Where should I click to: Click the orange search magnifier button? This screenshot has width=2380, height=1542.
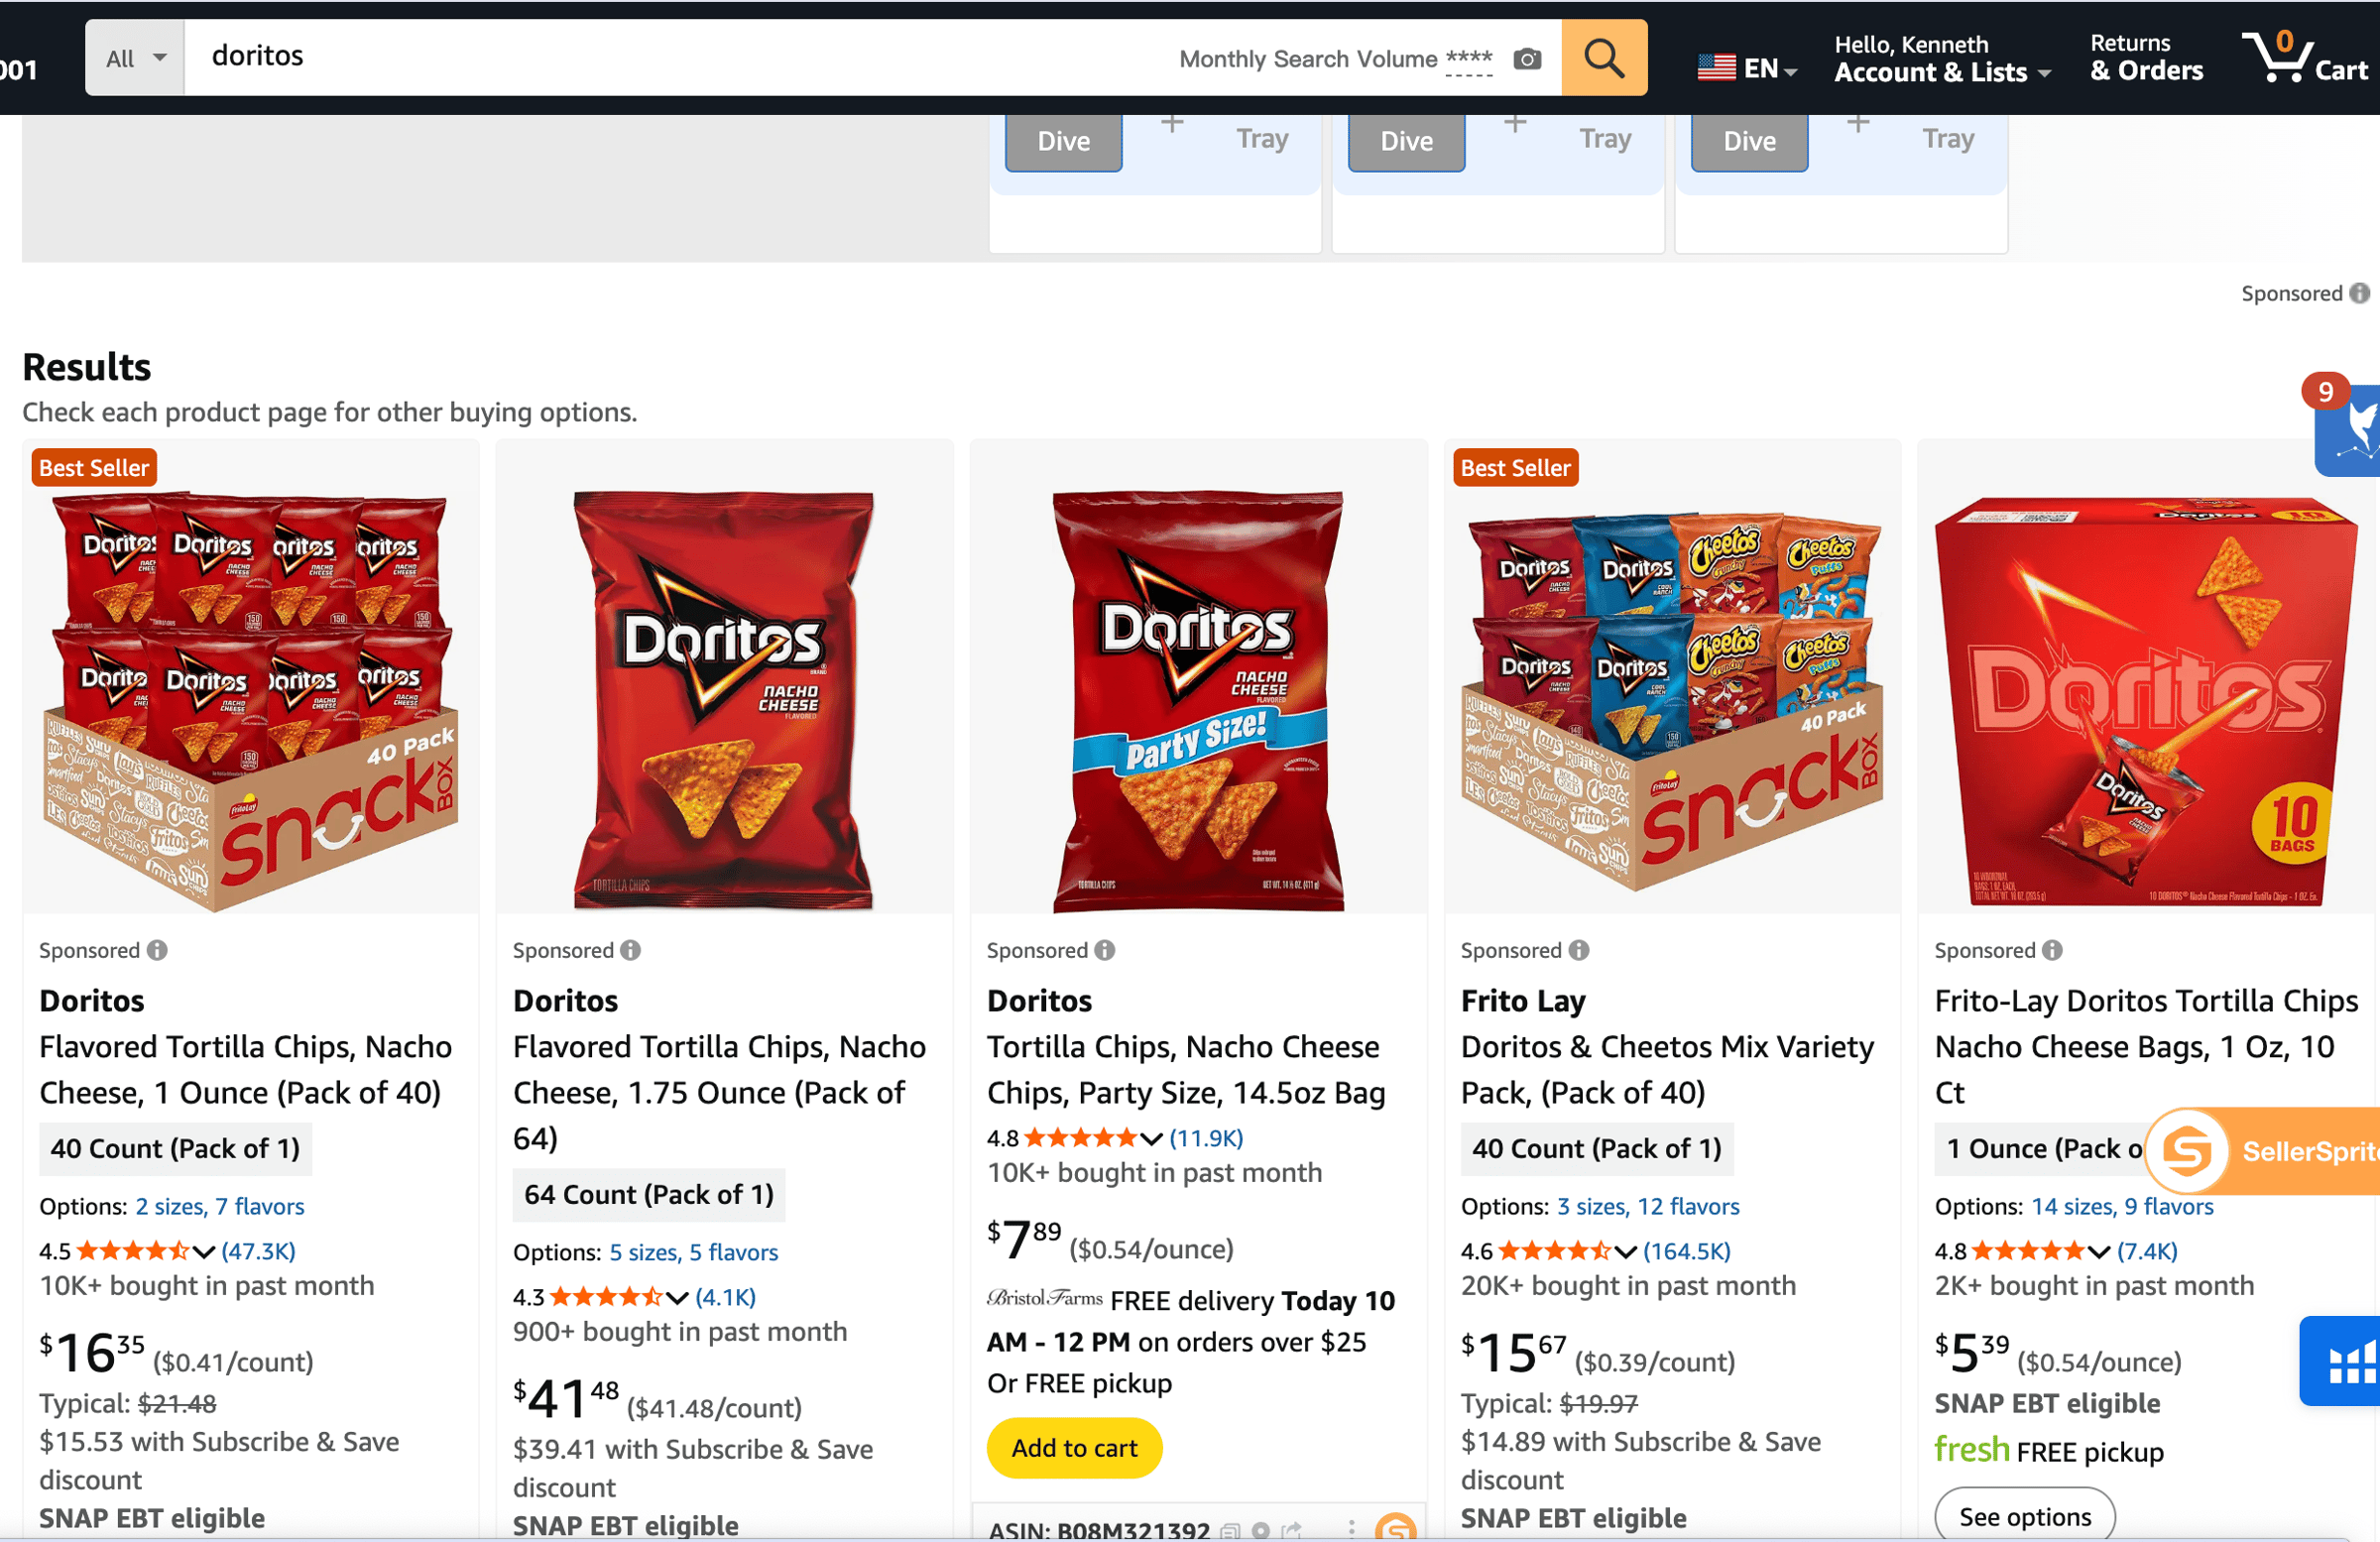point(1603,58)
